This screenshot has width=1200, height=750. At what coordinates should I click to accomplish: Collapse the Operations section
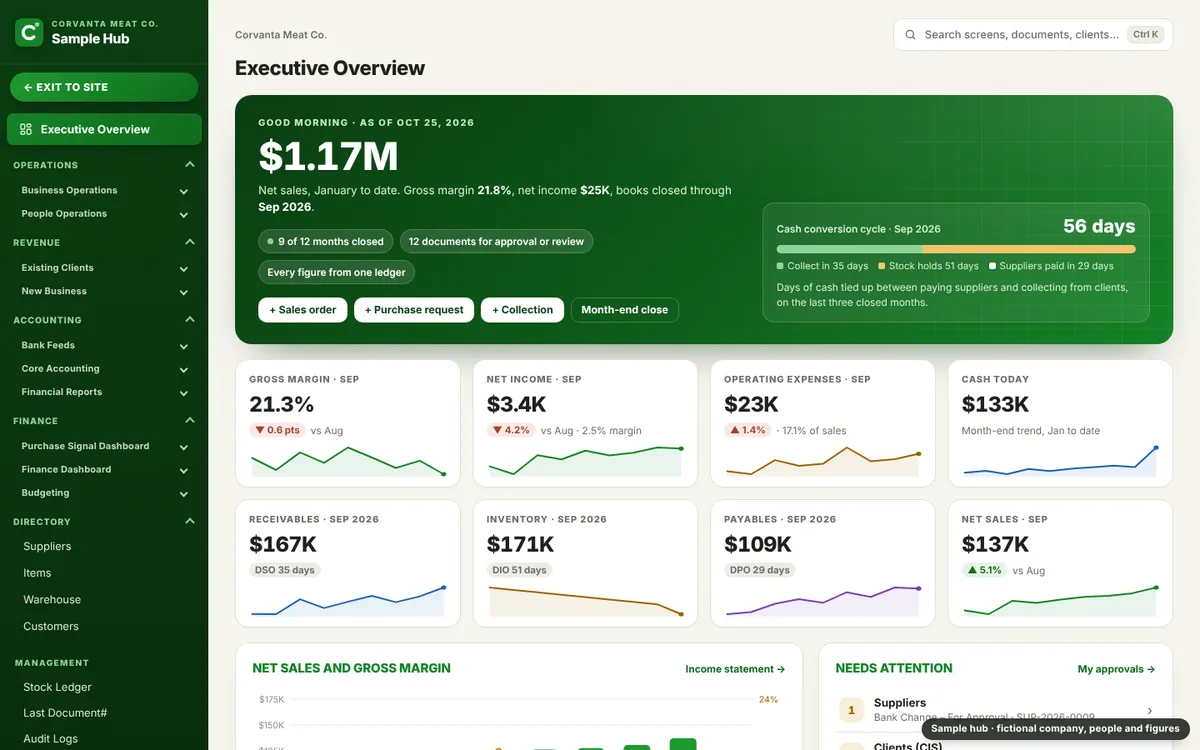point(190,165)
